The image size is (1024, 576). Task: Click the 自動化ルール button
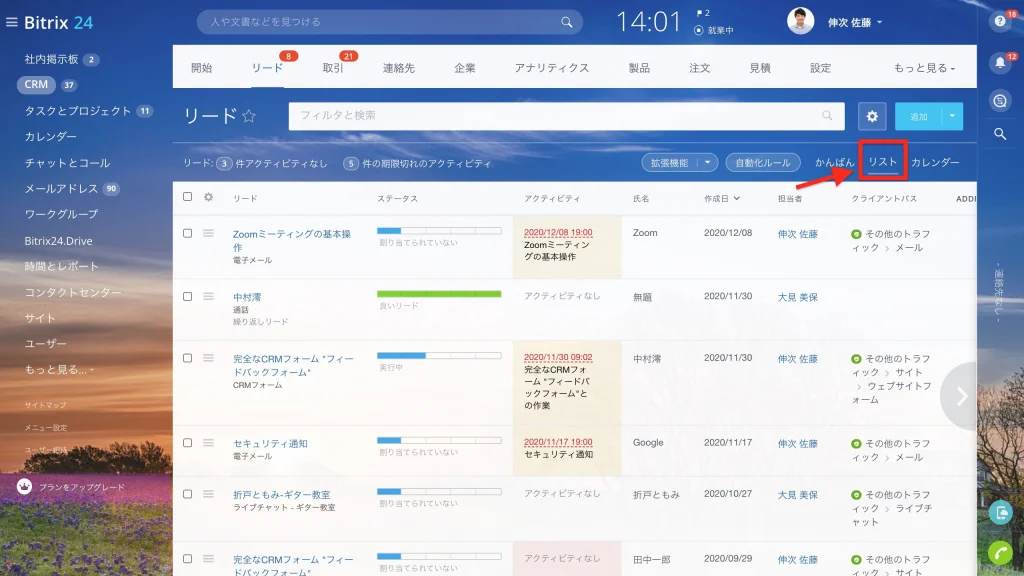click(x=763, y=163)
